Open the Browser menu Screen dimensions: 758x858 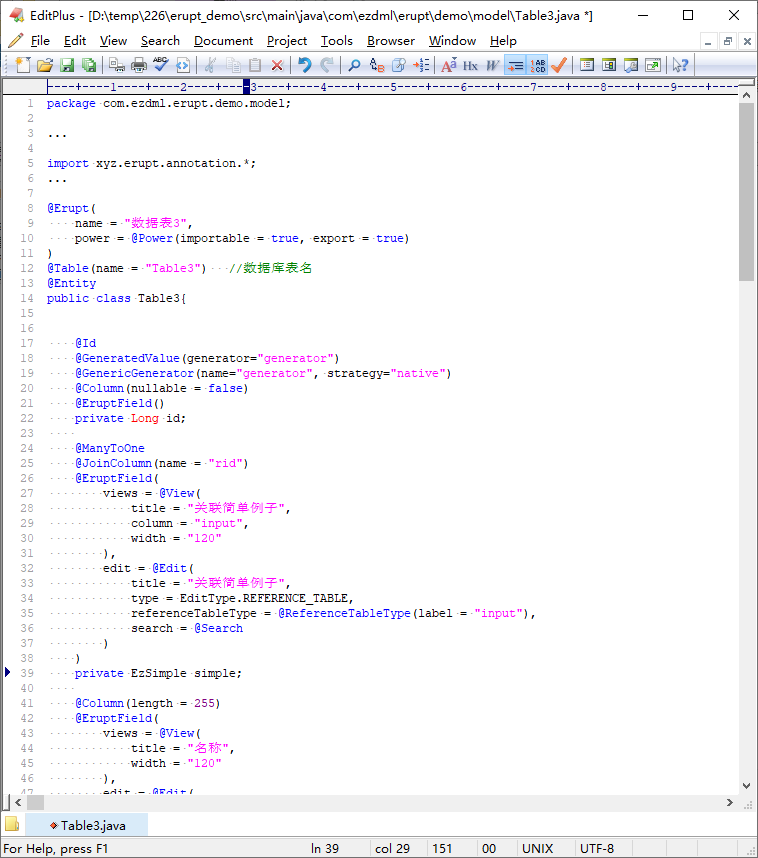[391, 41]
